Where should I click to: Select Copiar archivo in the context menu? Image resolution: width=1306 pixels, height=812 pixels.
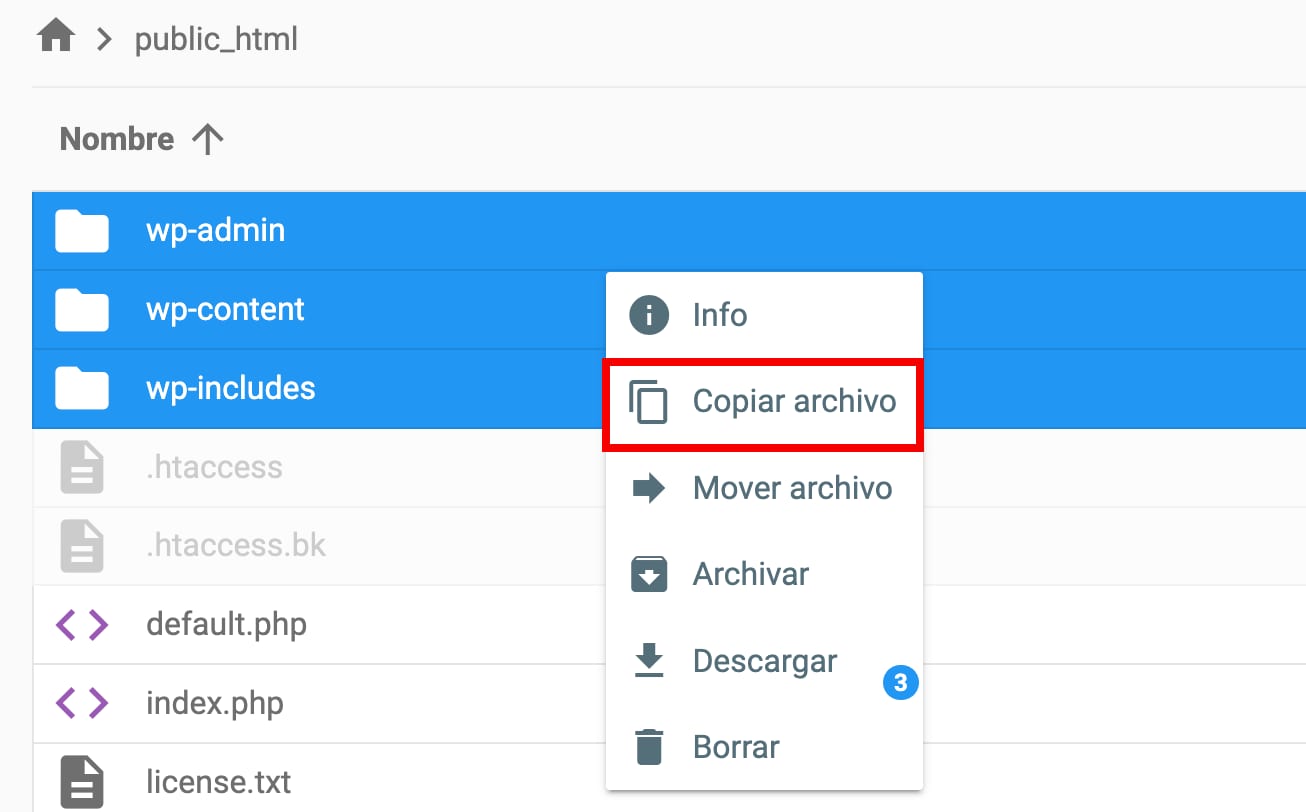pos(794,402)
